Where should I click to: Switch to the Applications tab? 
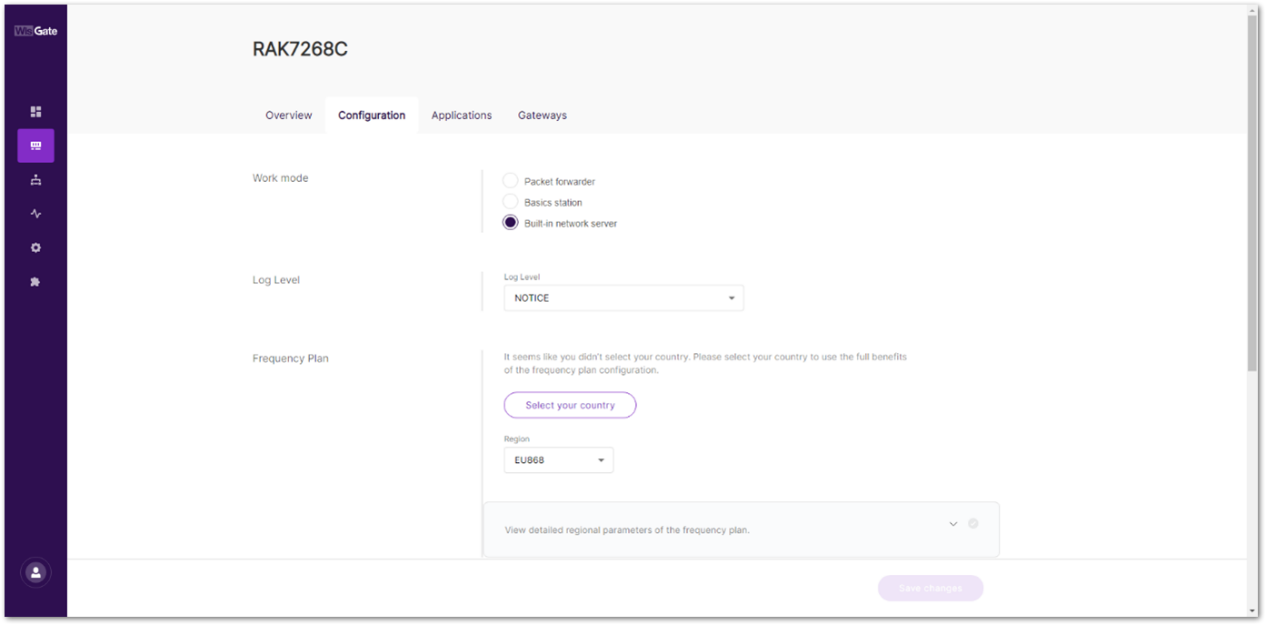coord(461,115)
